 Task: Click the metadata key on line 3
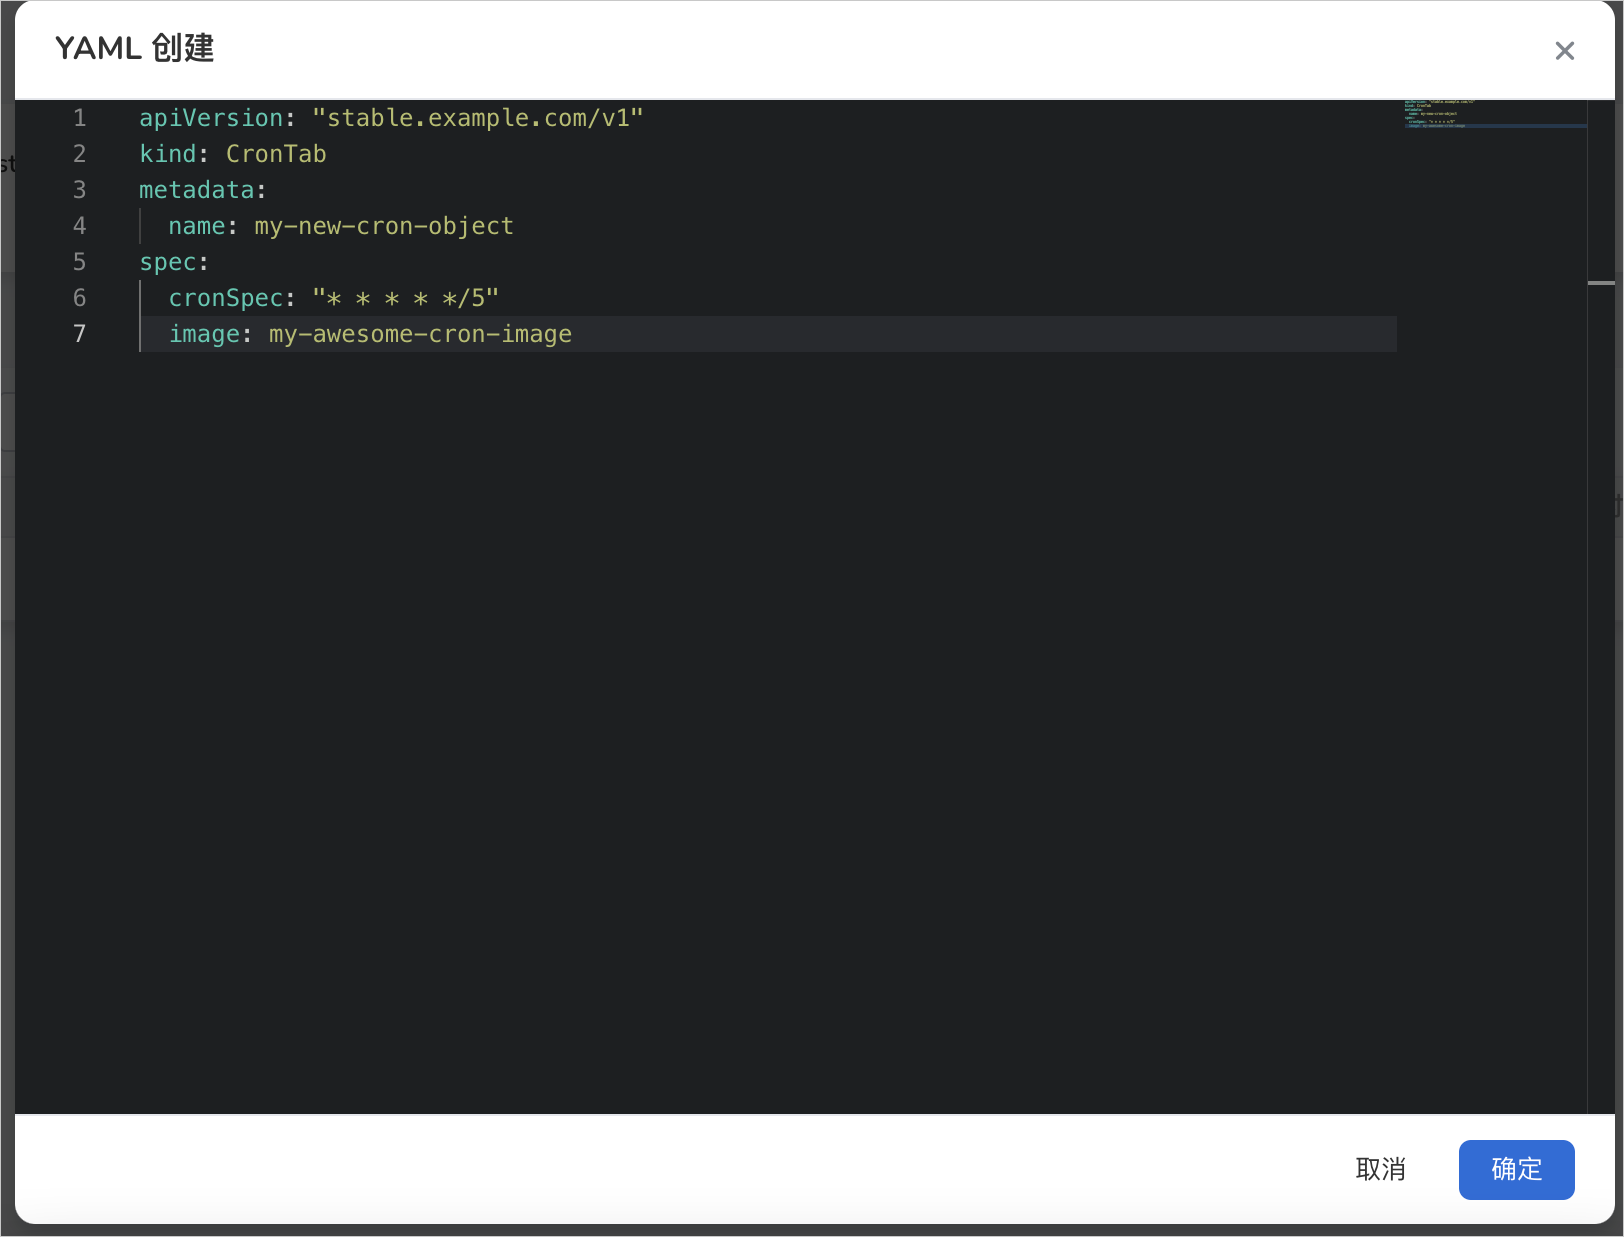(197, 190)
